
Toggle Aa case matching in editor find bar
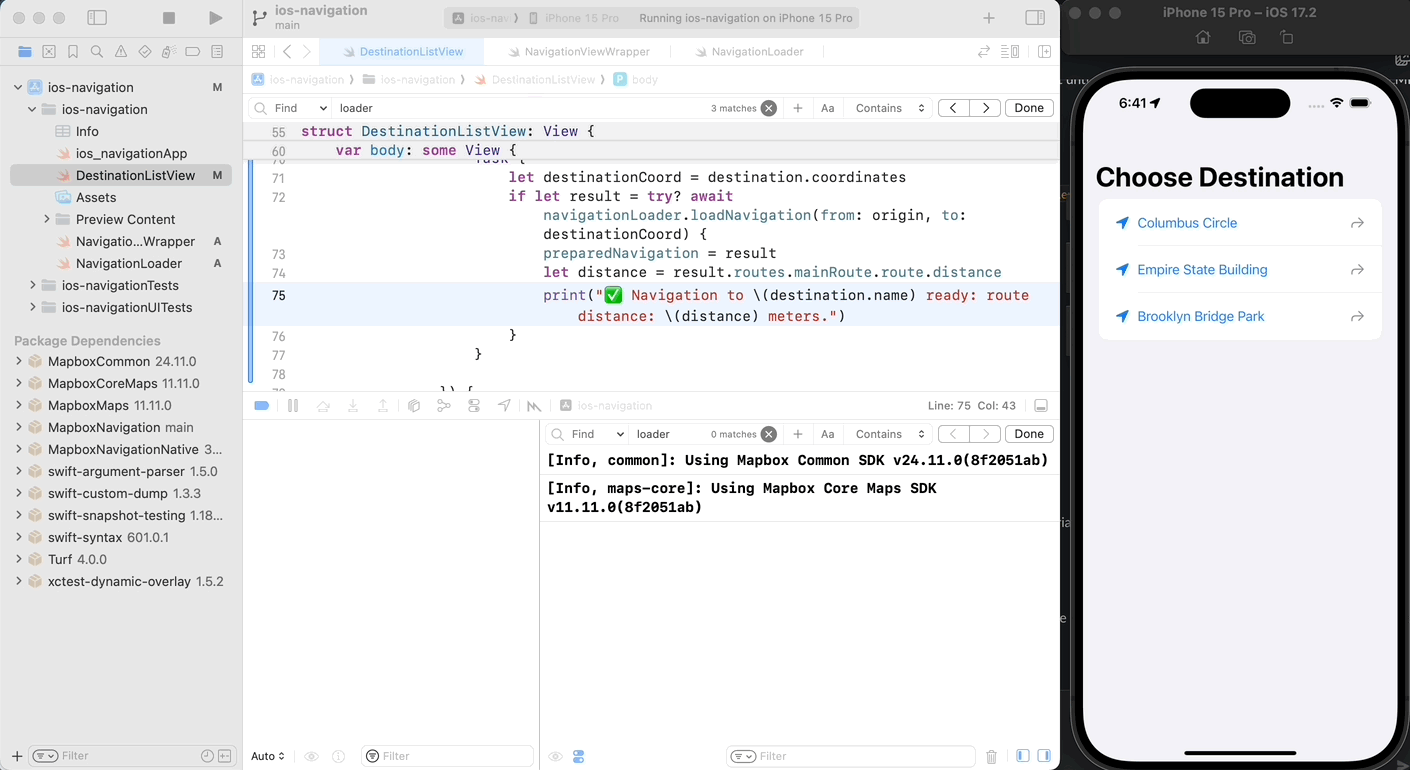[x=827, y=108]
